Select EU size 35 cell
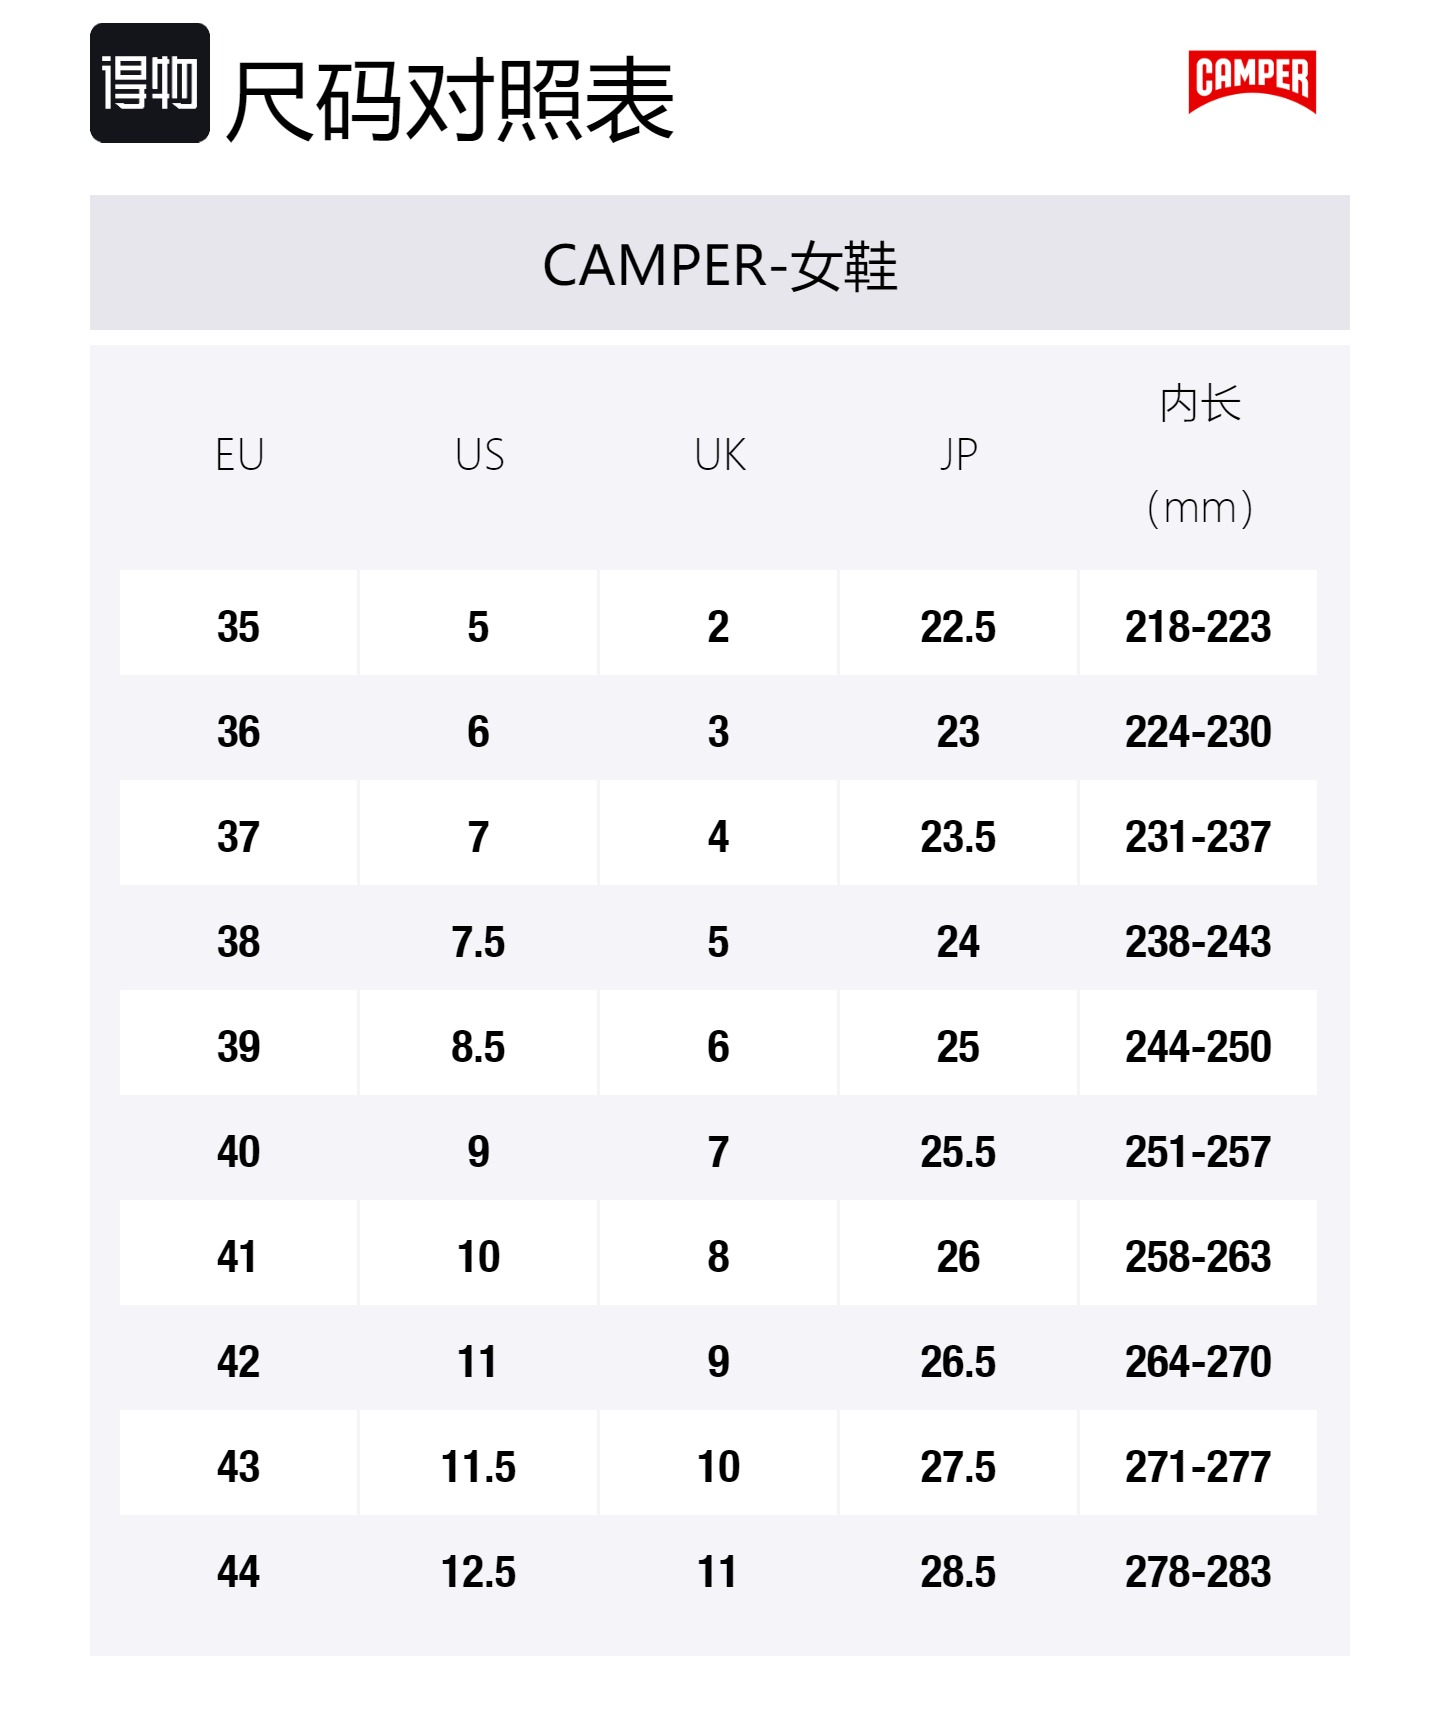Screen dimensions: 1440x1734 [x=239, y=627]
